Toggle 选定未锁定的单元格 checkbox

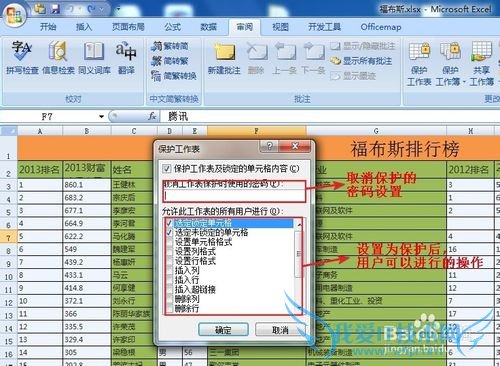click(169, 232)
